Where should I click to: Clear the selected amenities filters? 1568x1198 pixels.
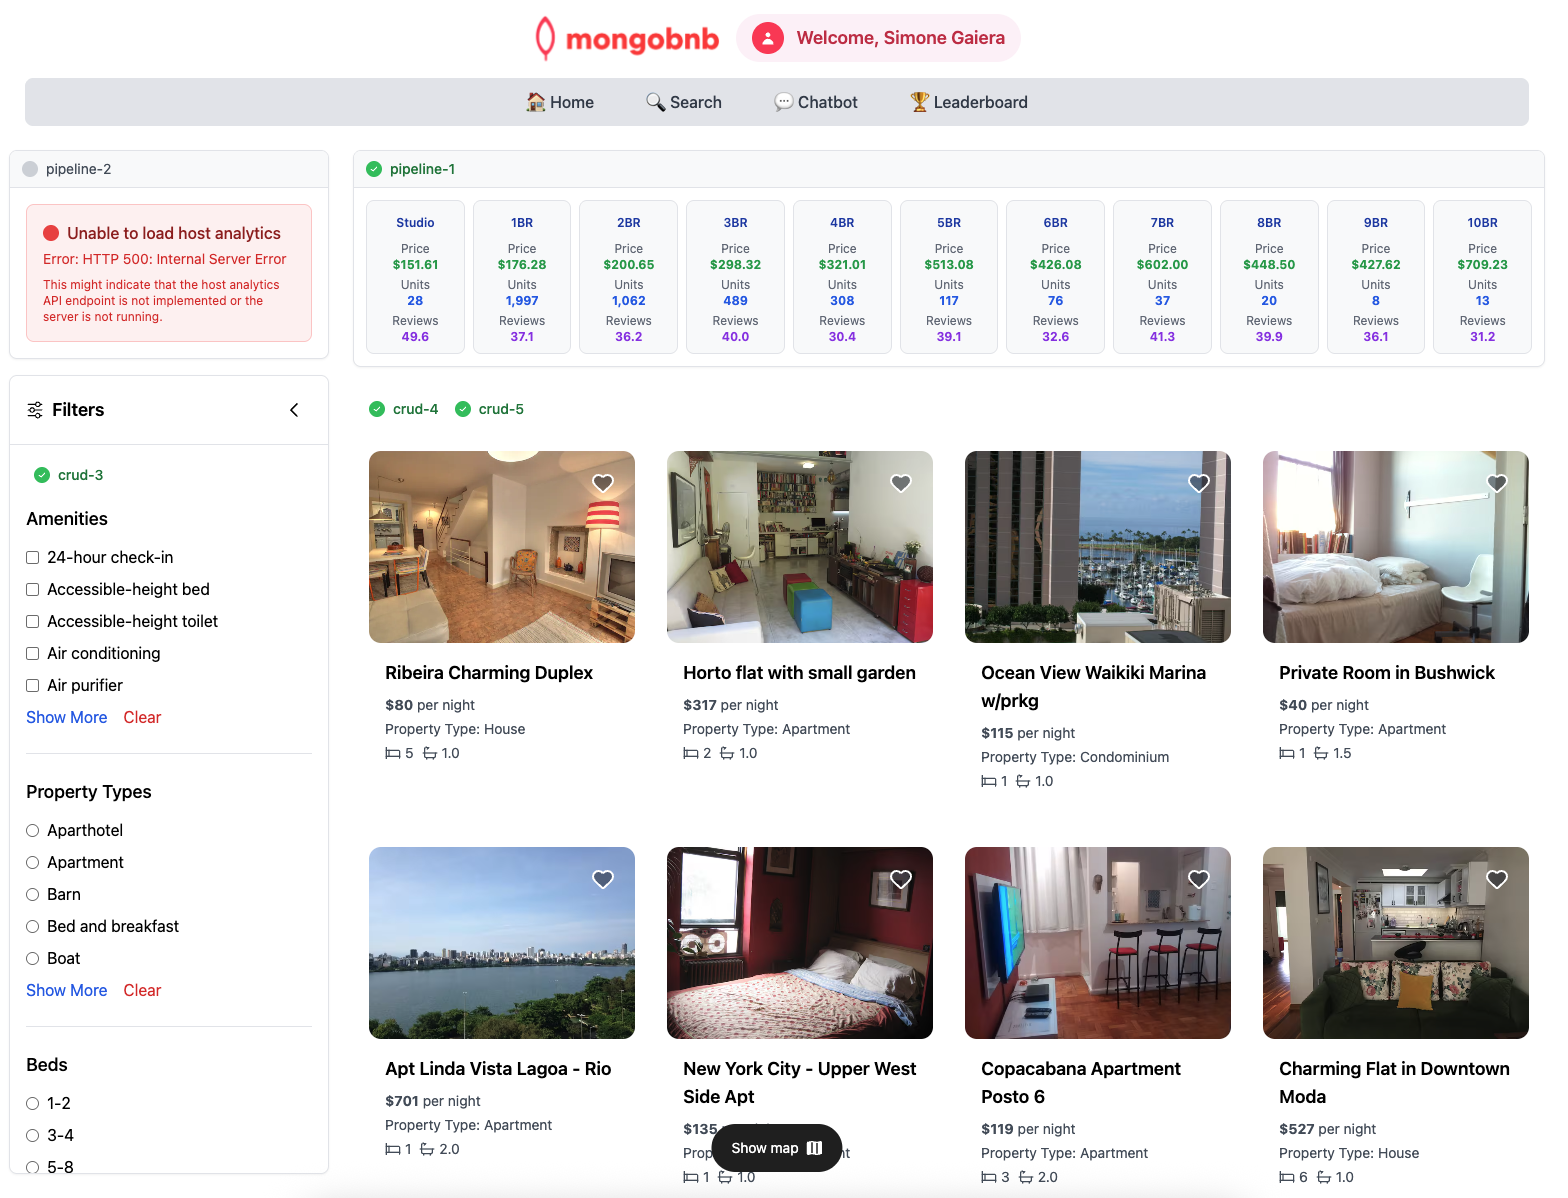142,717
